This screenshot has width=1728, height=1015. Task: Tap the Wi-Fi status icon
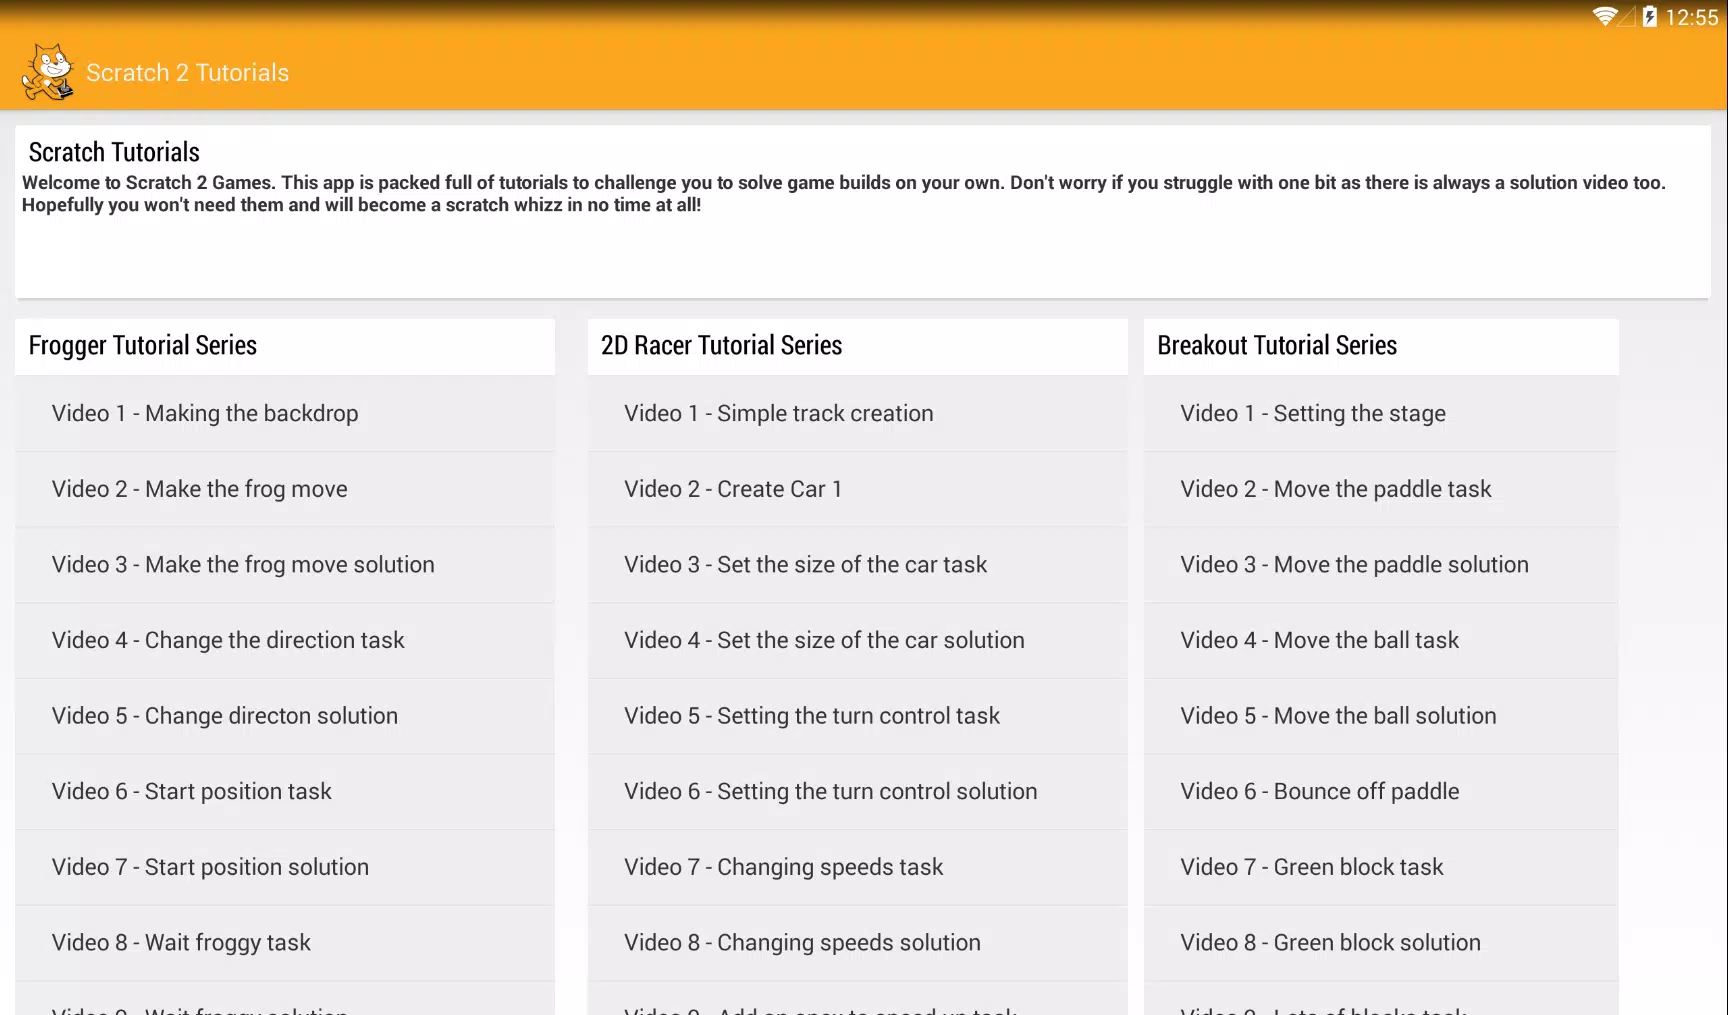point(1605,16)
